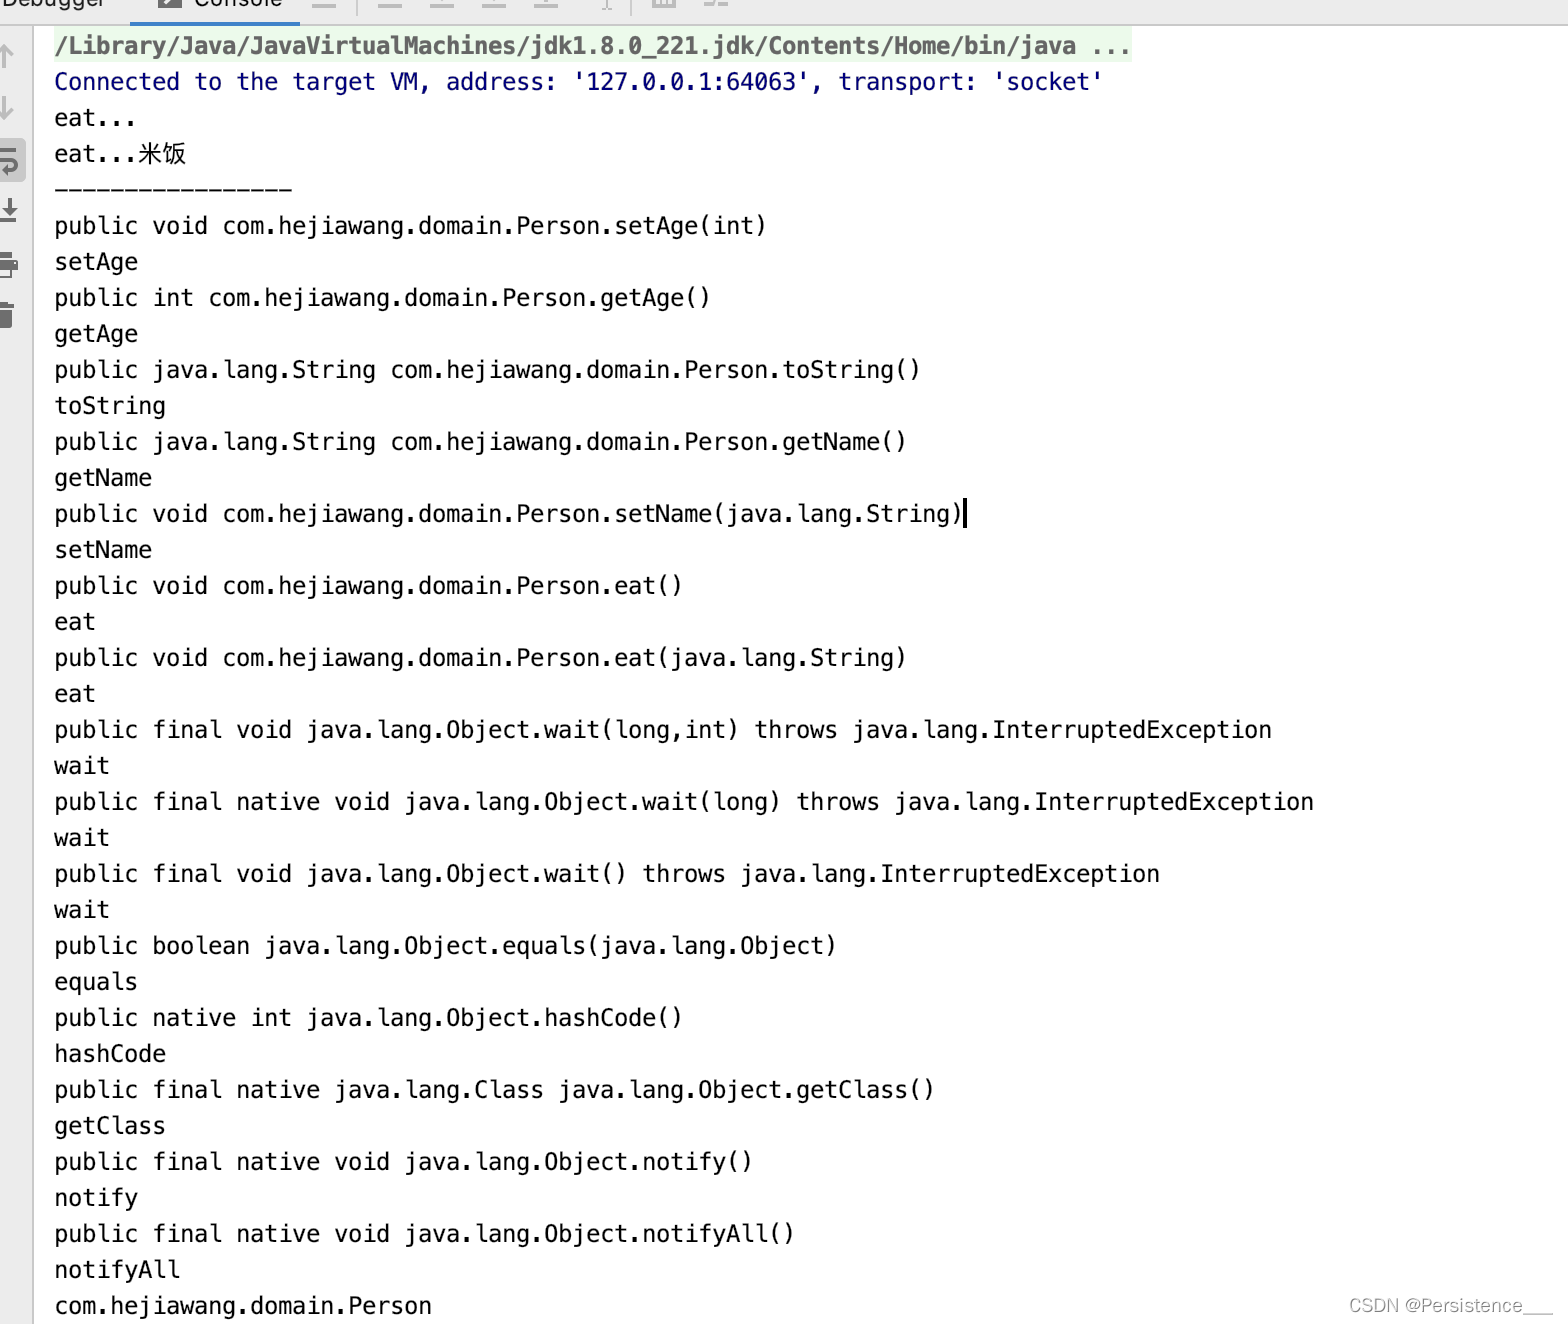Click the 'Object.notifyAll()' signature line

[424, 1234]
